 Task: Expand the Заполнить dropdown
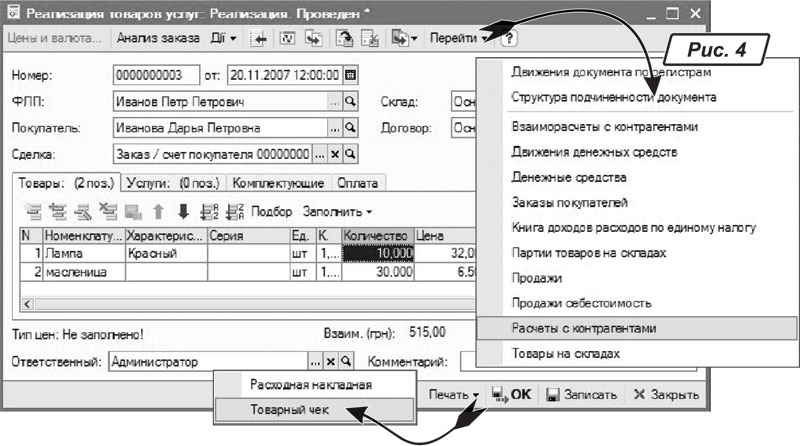click(337, 212)
